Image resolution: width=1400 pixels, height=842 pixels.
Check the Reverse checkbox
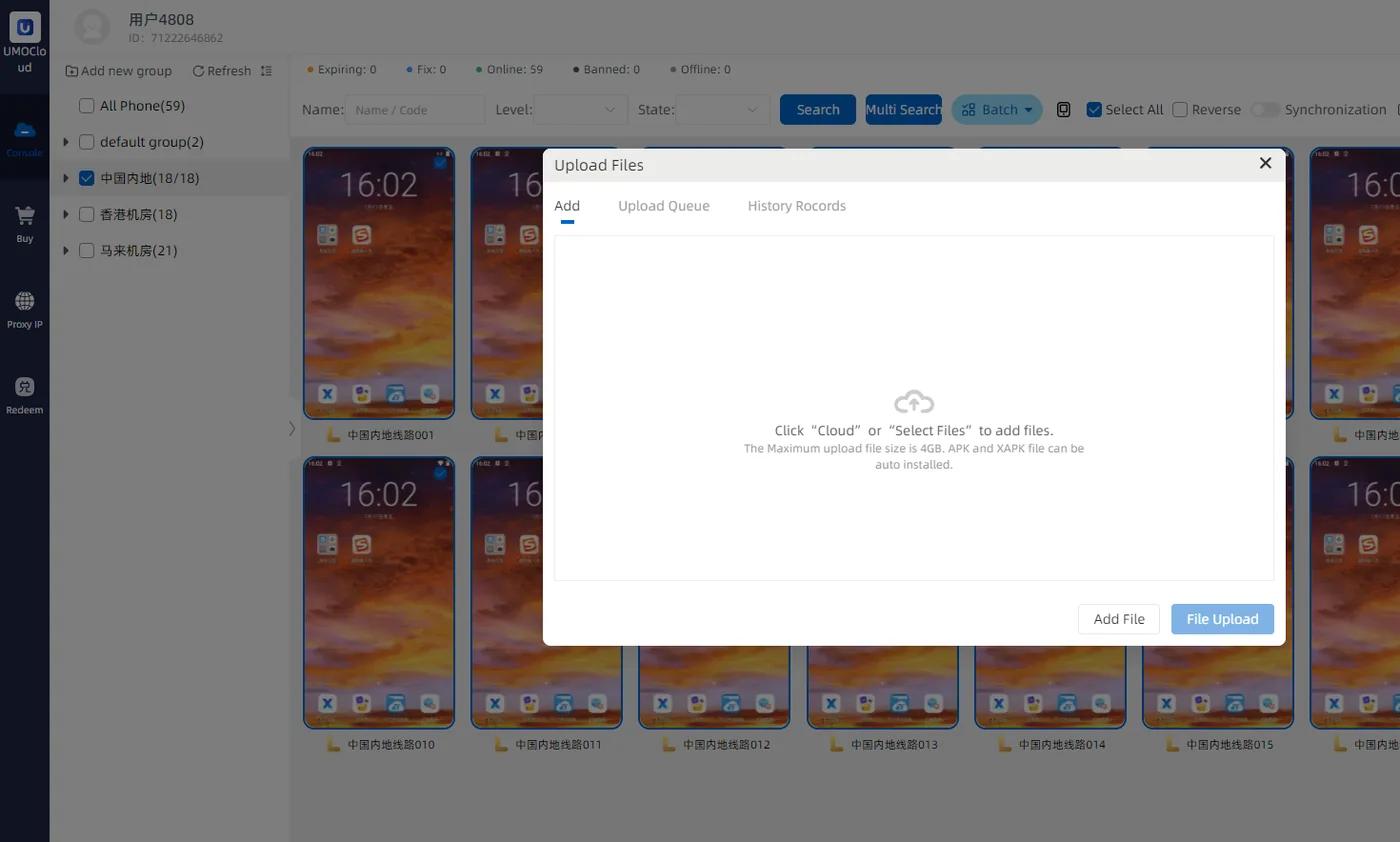coord(1180,110)
